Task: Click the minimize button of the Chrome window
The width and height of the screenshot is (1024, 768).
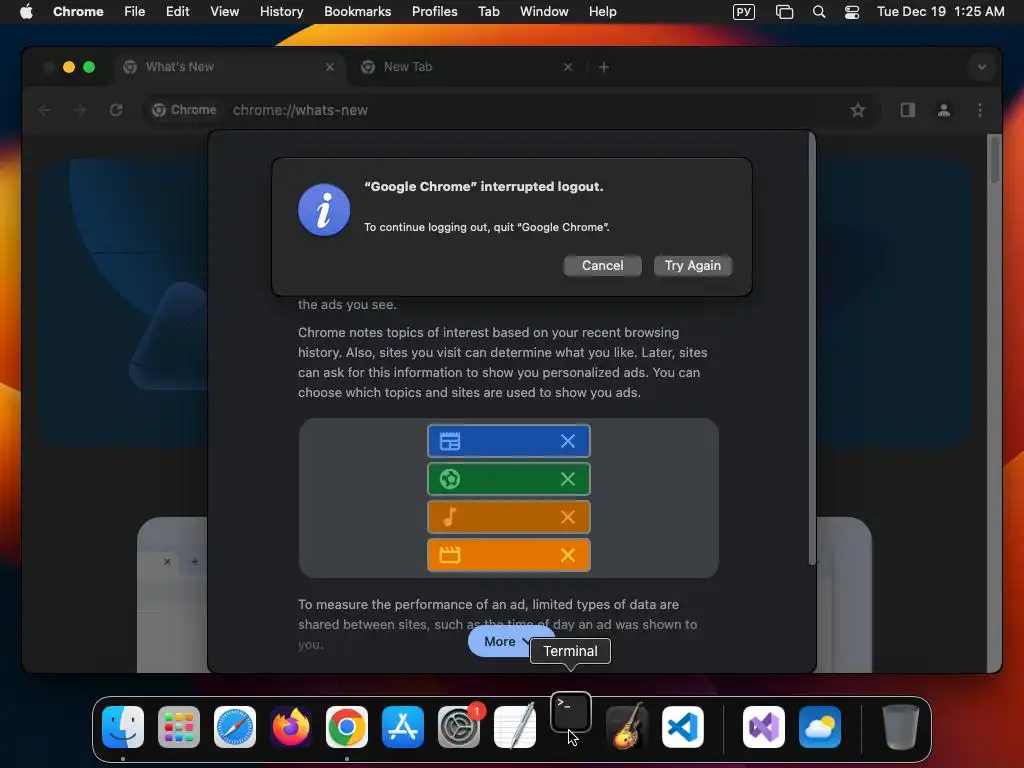Action: click(69, 67)
